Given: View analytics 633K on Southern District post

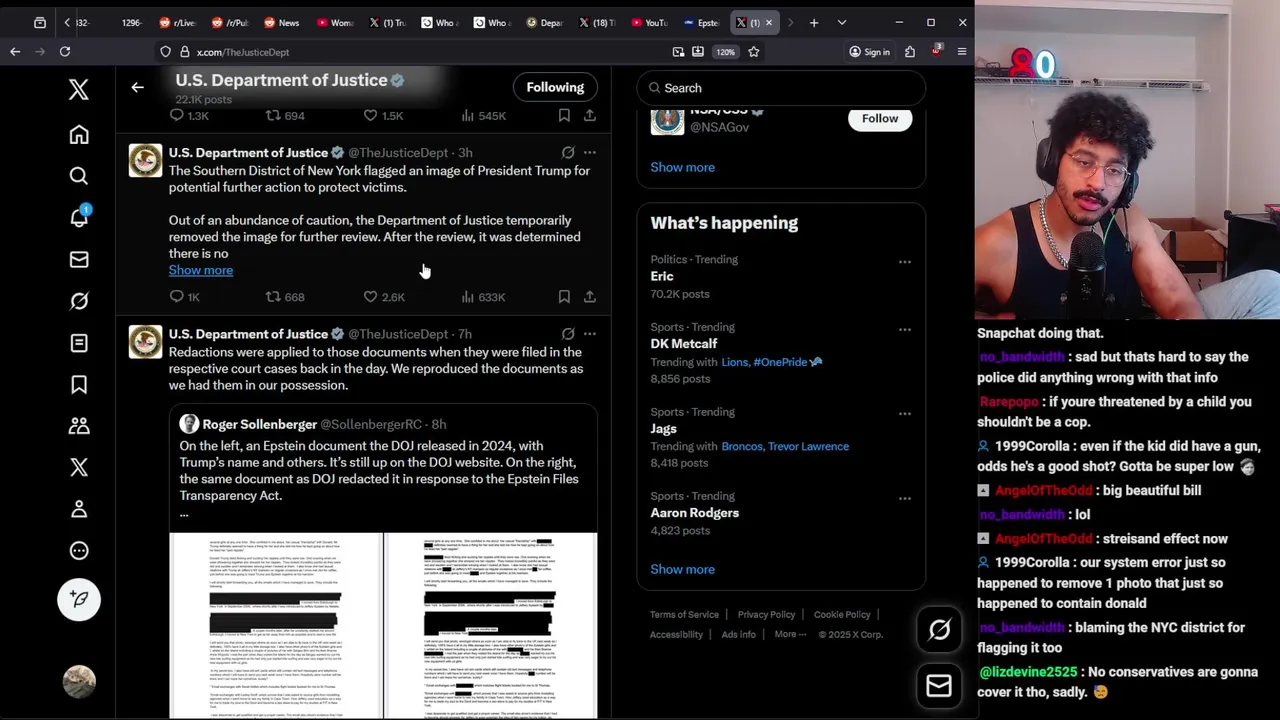Looking at the screenshot, I should click(x=483, y=297).
